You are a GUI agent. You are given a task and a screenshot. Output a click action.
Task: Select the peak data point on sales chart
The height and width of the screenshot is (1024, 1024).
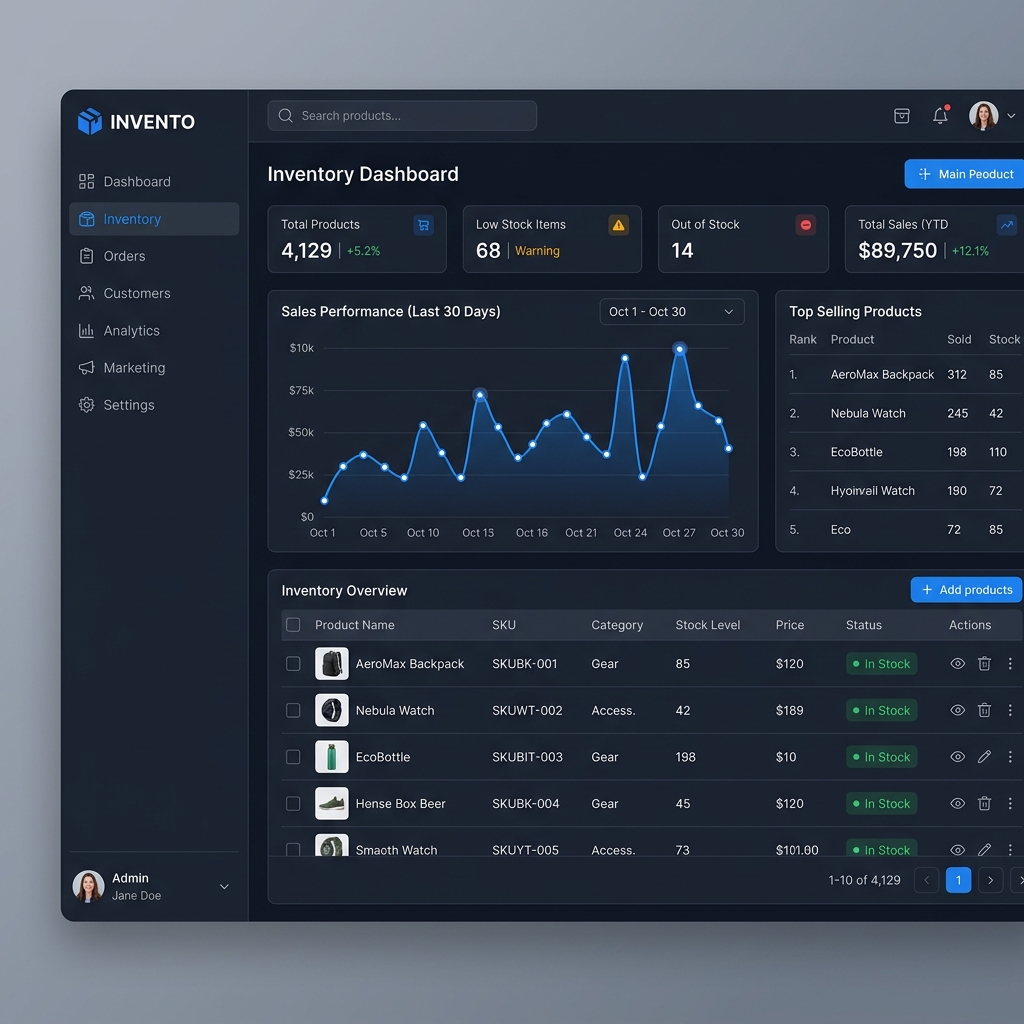coord(679,349)
